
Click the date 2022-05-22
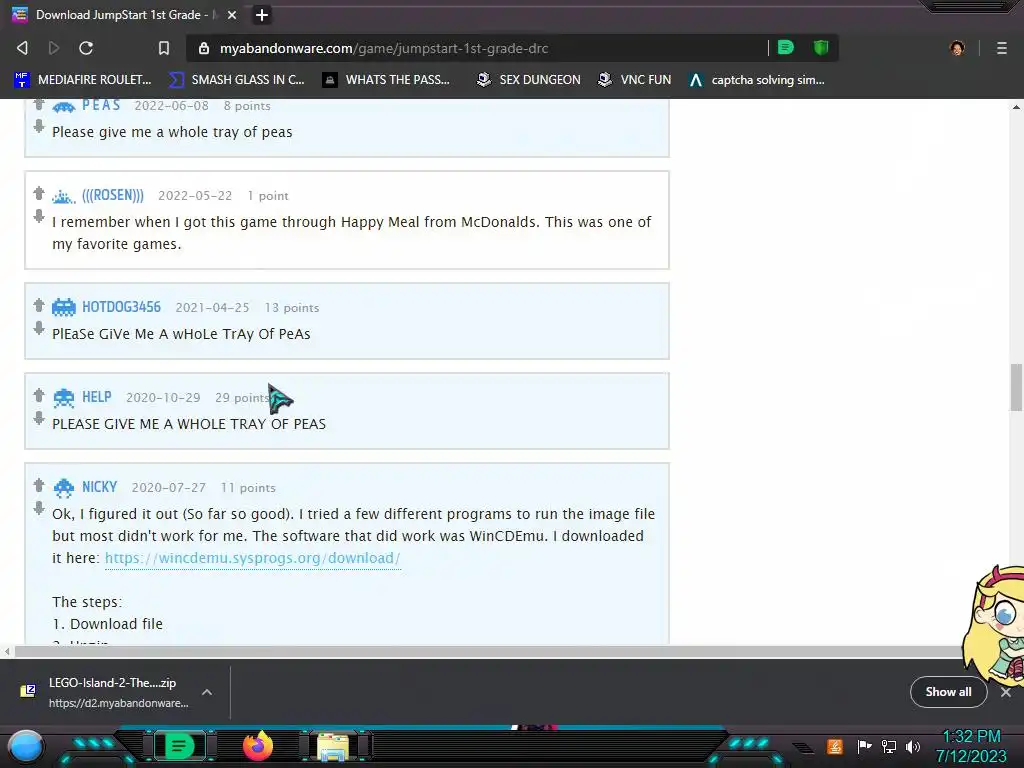[x=195, y=196]
